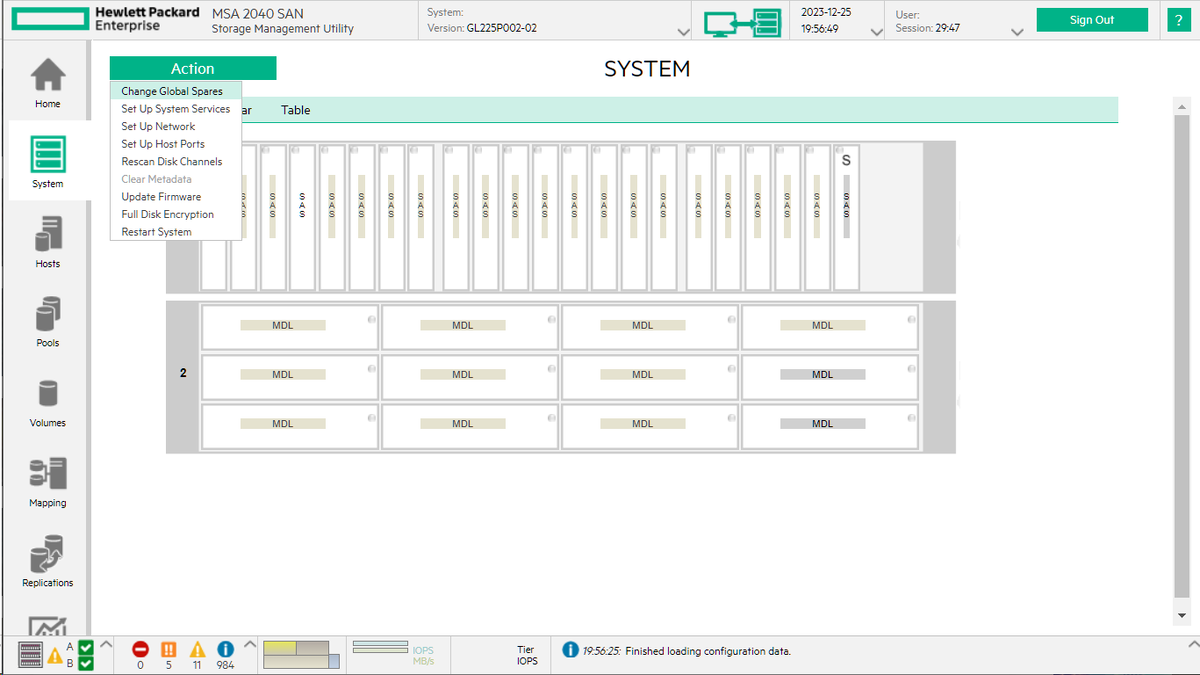Click the Finished loading configuration data message
The width and height of the screenshot is (1200, 675).
click(708, 651)
